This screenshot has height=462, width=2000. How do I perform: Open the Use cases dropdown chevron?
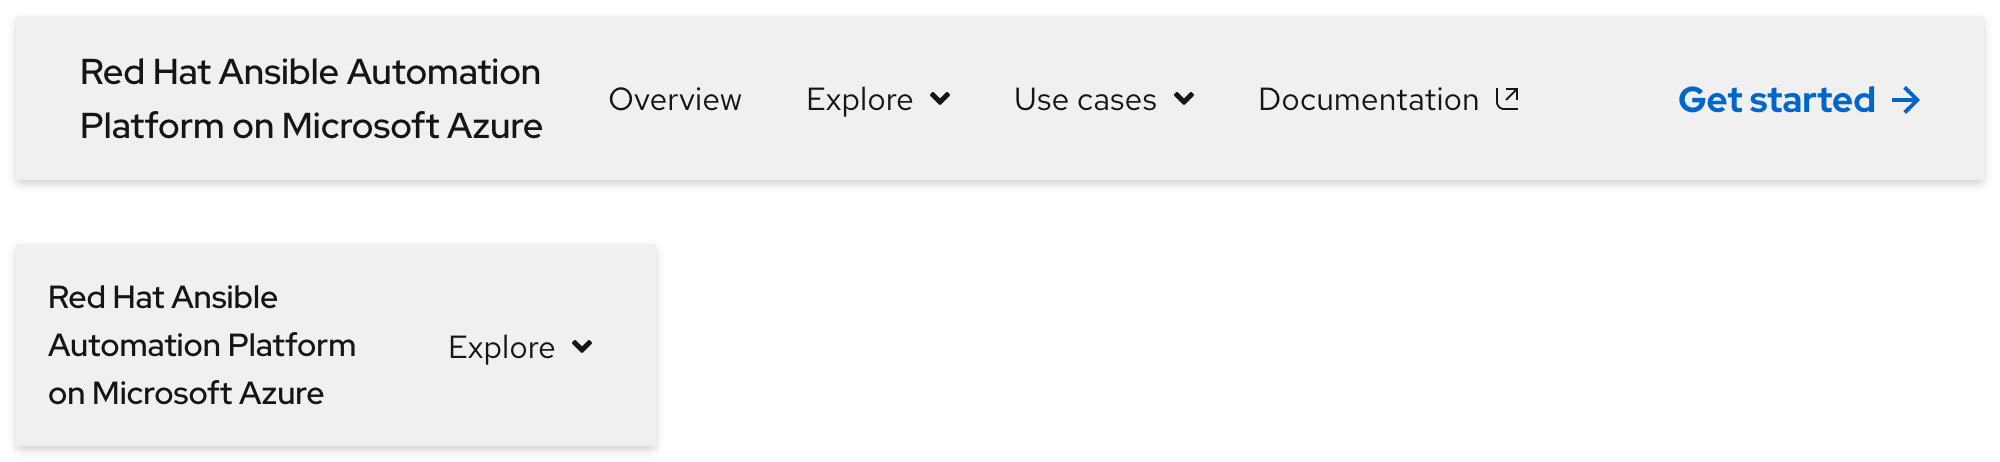[1184, 99]
